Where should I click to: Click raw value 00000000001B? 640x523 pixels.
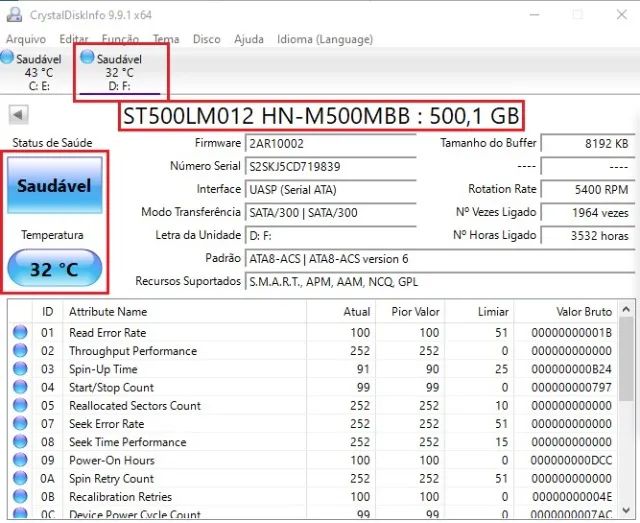[x=571, y=333]
